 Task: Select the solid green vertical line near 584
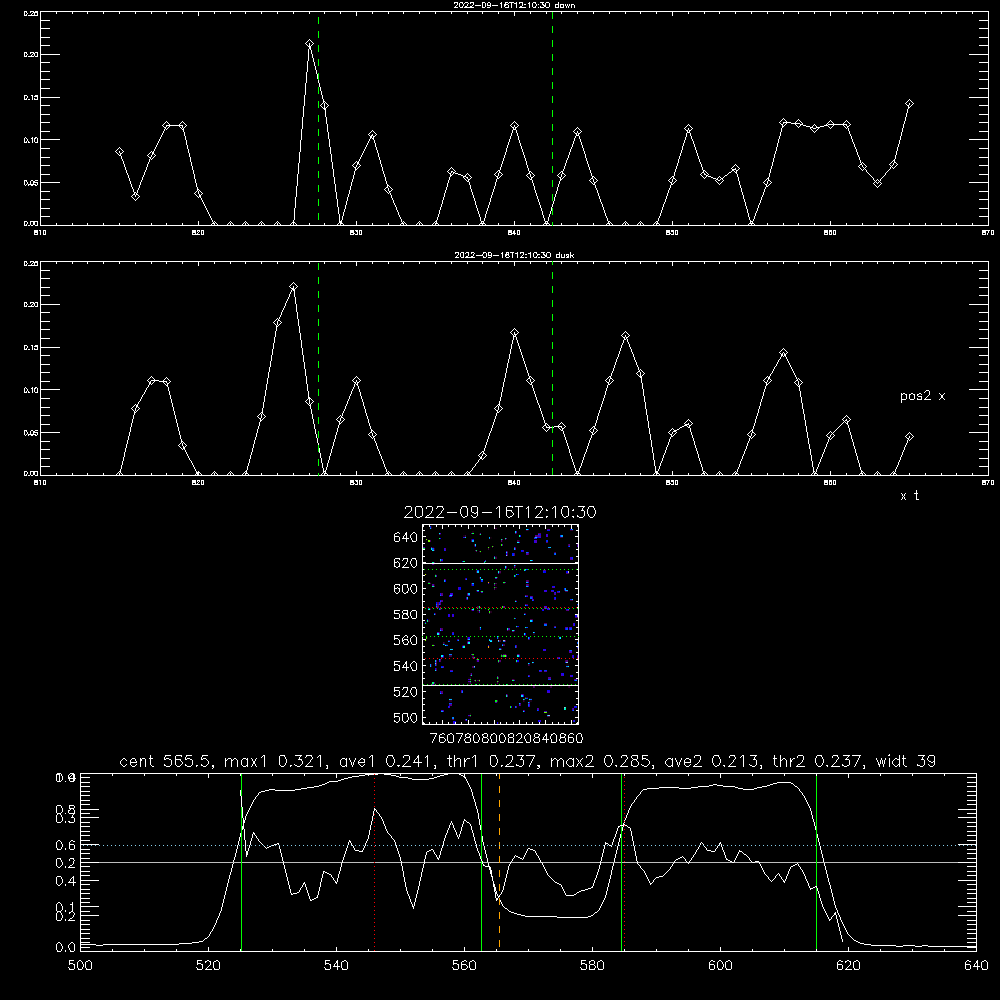pyautogui.click(x=621, y=861)
